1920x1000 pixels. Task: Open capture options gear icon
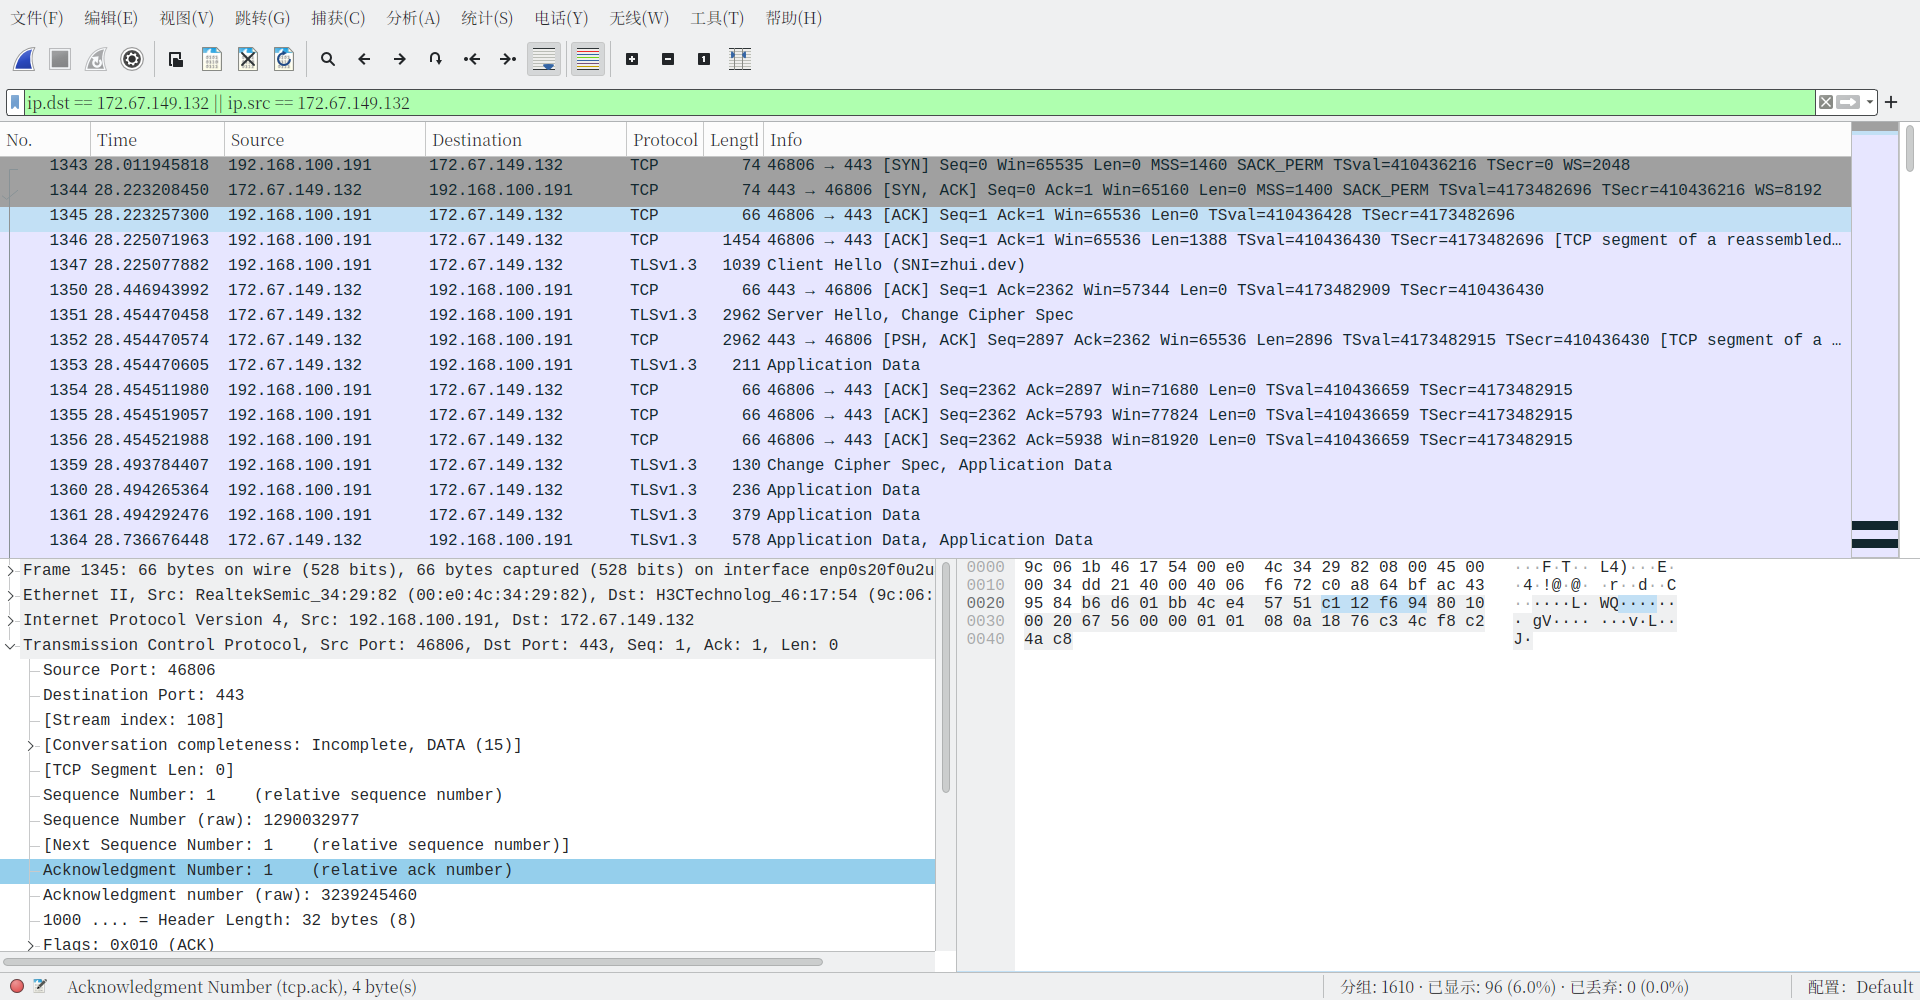click(x=132, y=60)
